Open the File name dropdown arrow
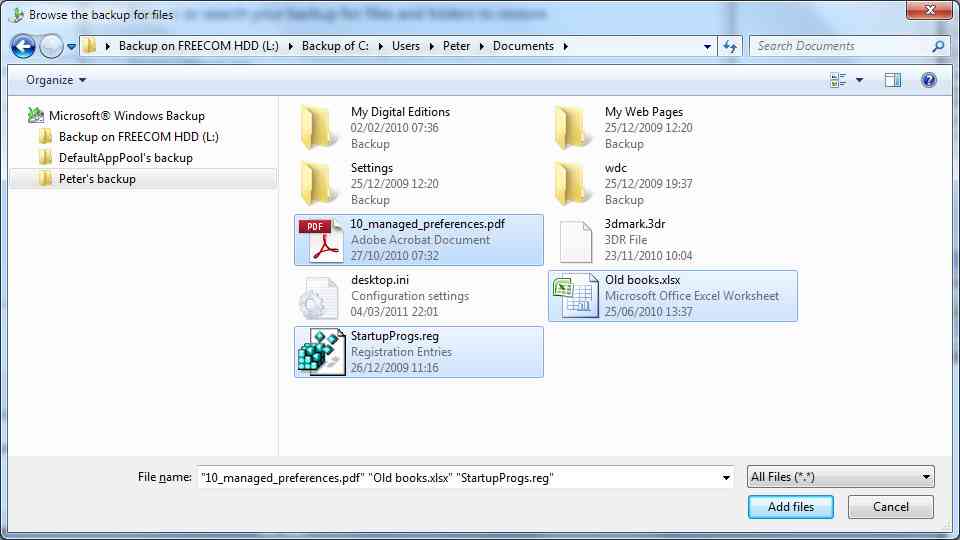 [x=726, y=478]
